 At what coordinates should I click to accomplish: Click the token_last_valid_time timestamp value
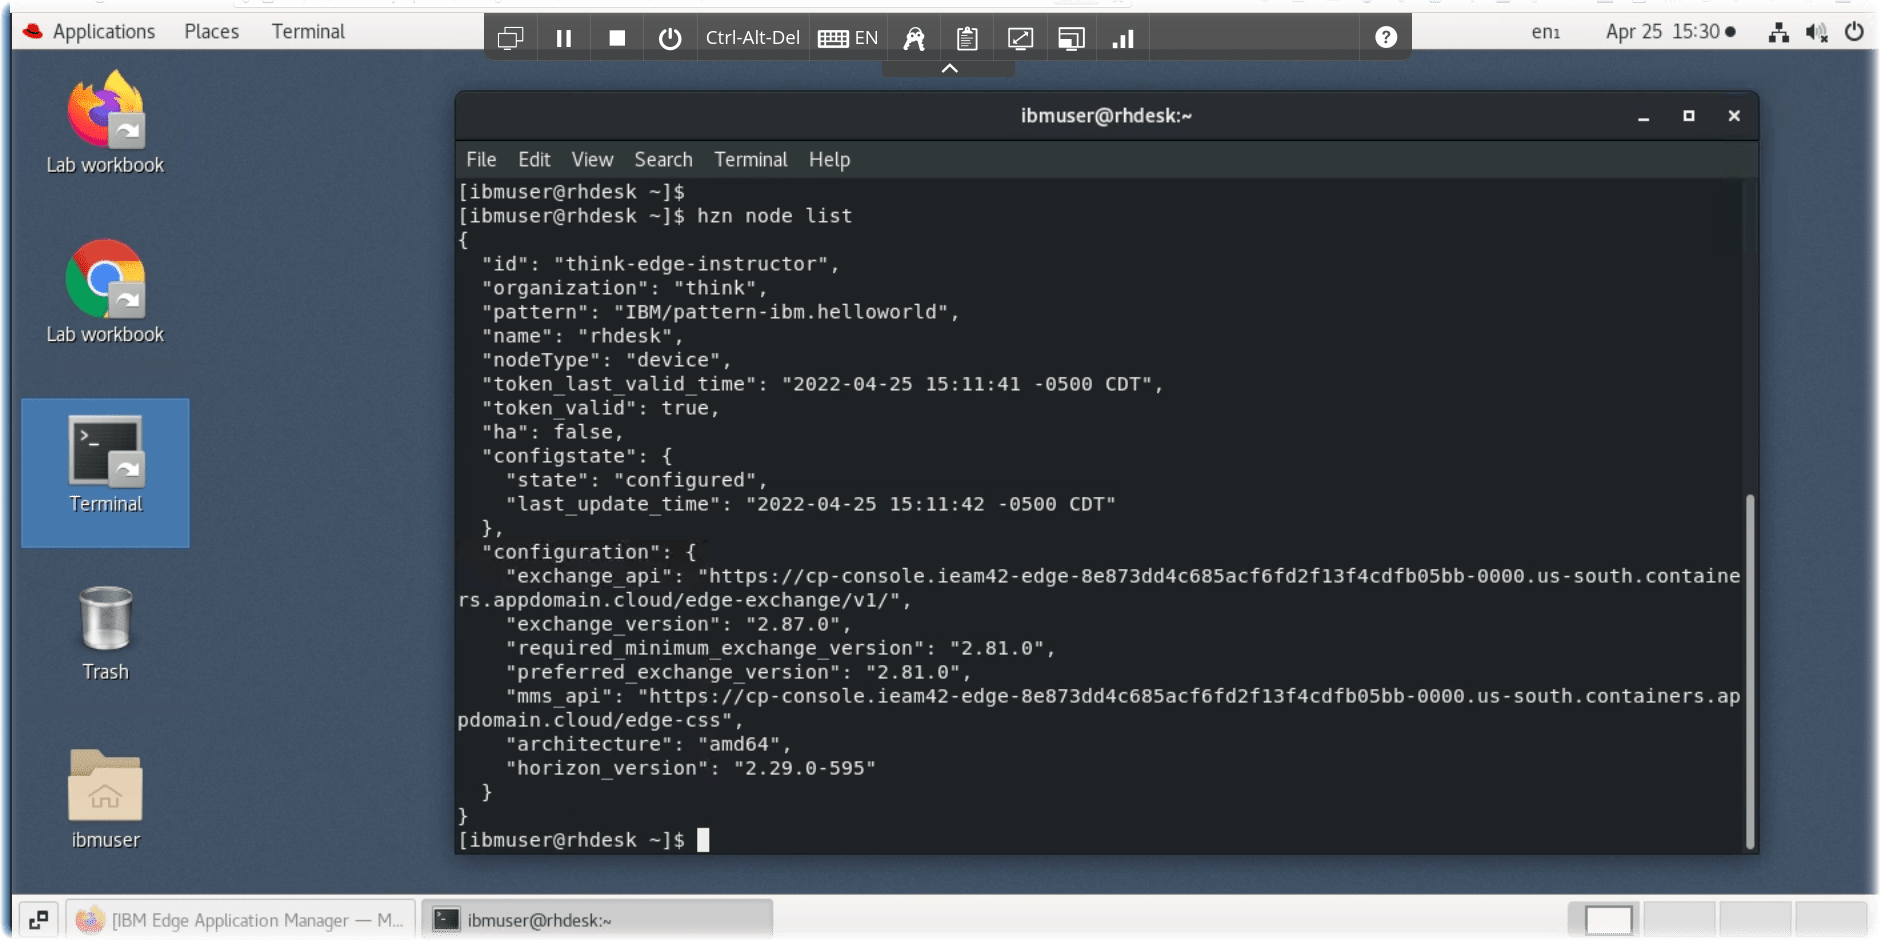[x=967, y=384]
